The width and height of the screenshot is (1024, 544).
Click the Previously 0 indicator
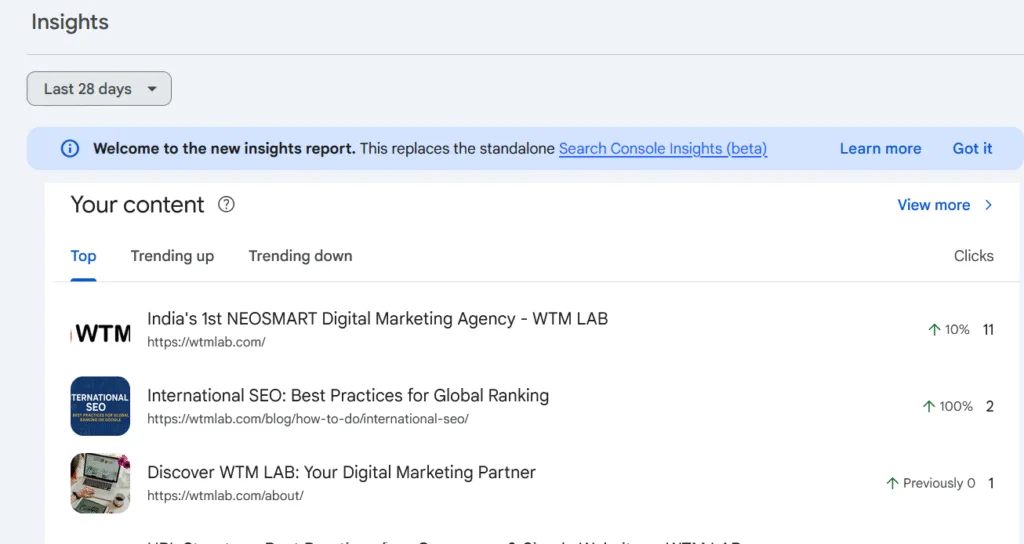(931, 483)
